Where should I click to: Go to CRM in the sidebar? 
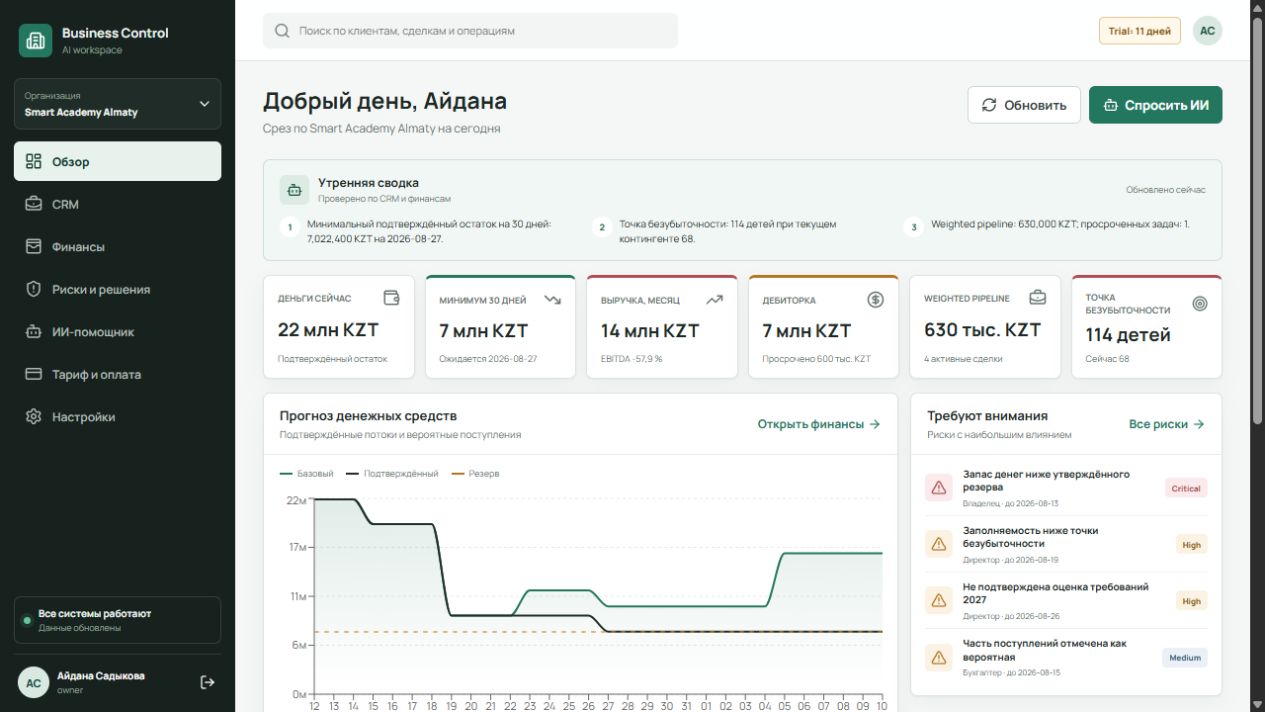pos(118,204)
